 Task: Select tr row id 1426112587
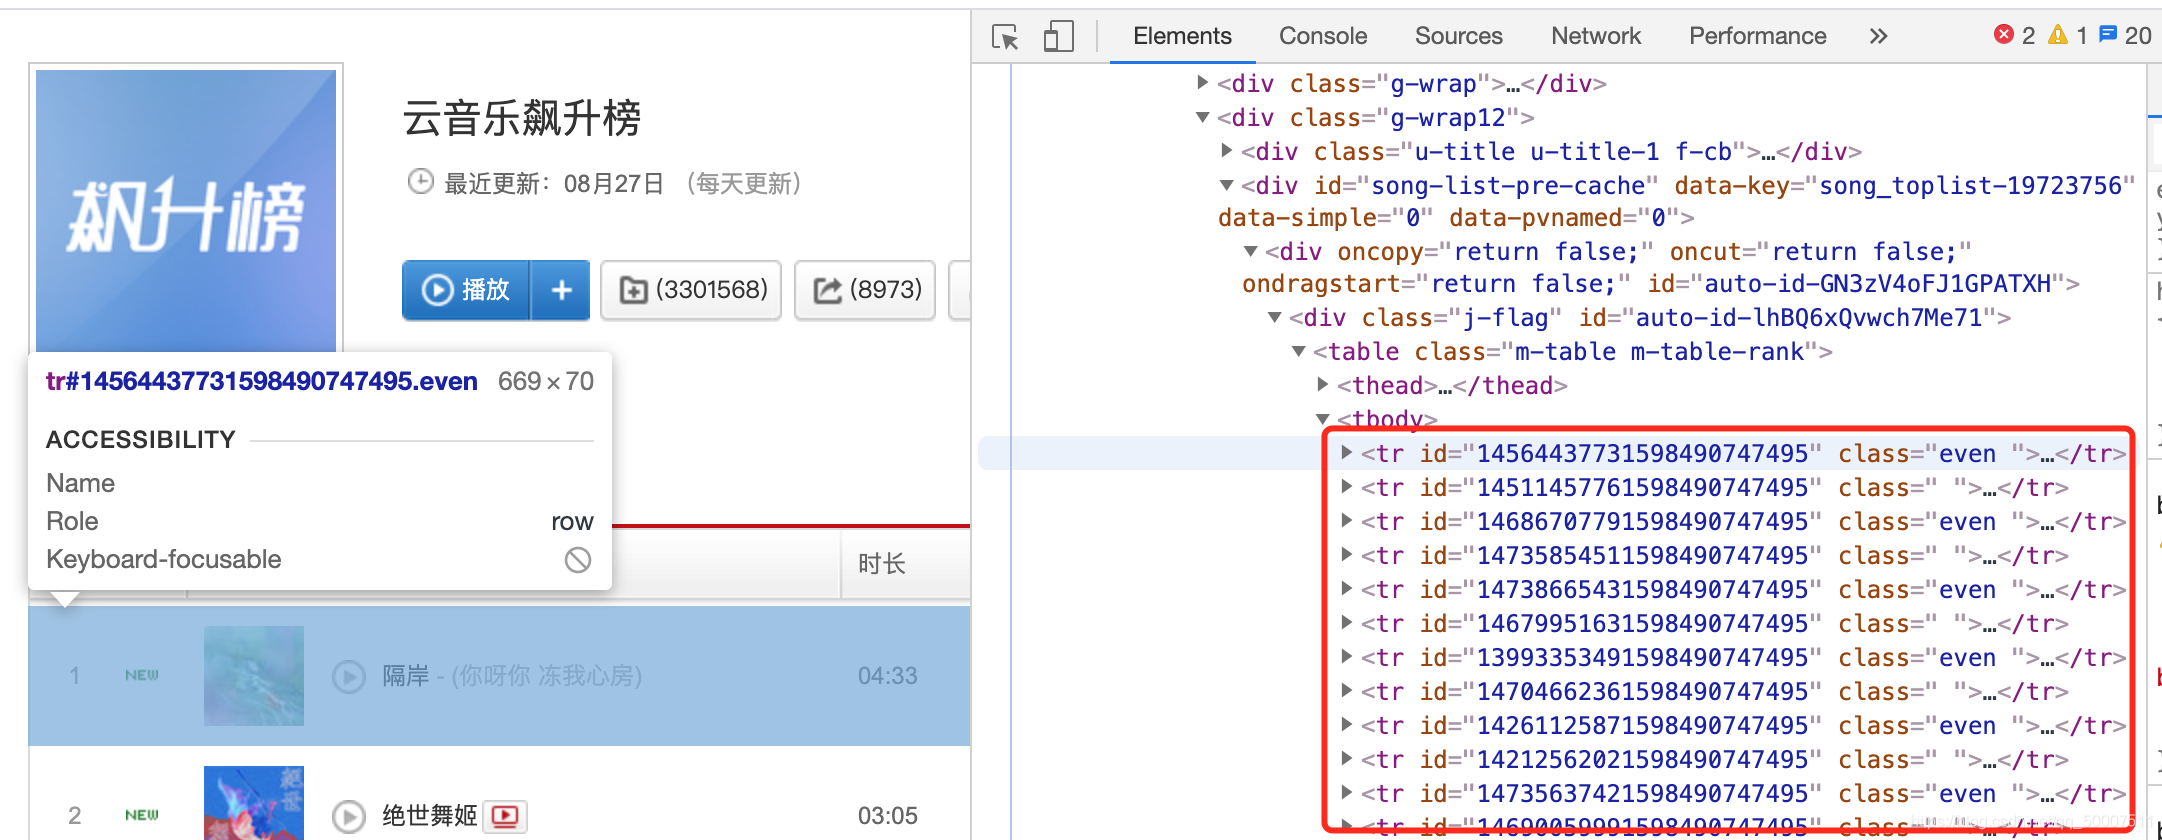(x=1742, y=725)
